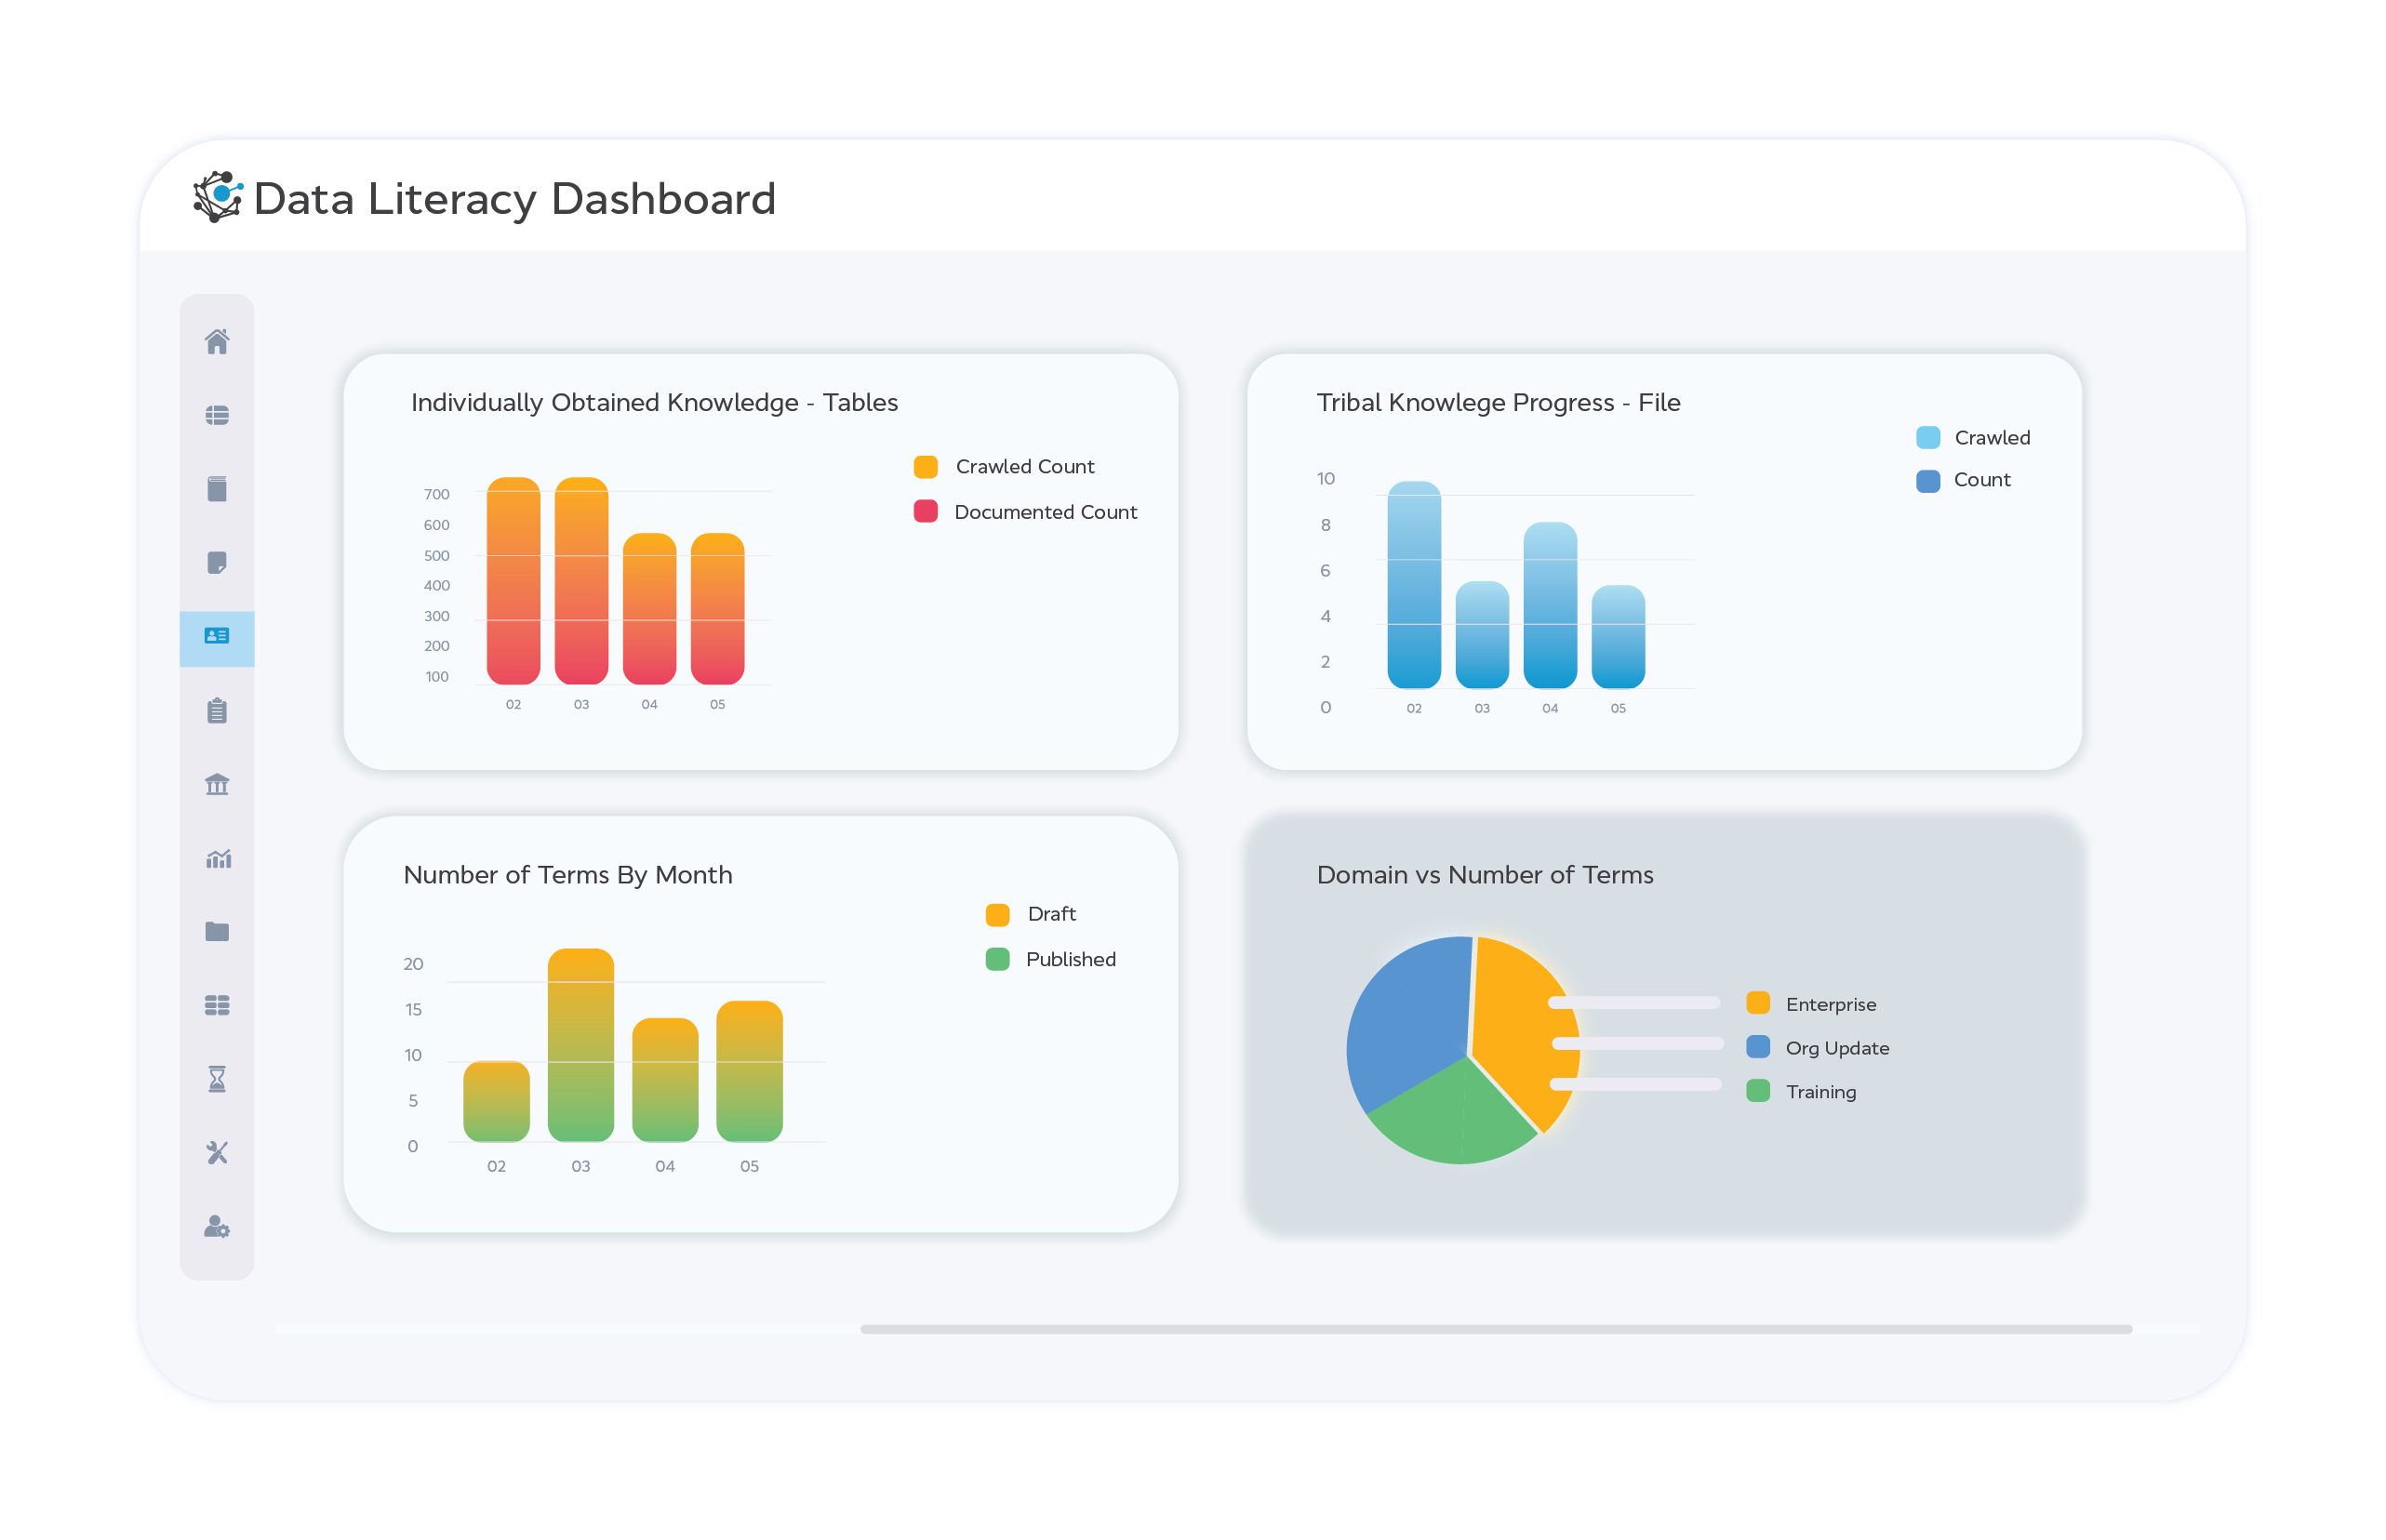
Task: Select the highlighted ID card sidebar icon
Action: point(218,636)
